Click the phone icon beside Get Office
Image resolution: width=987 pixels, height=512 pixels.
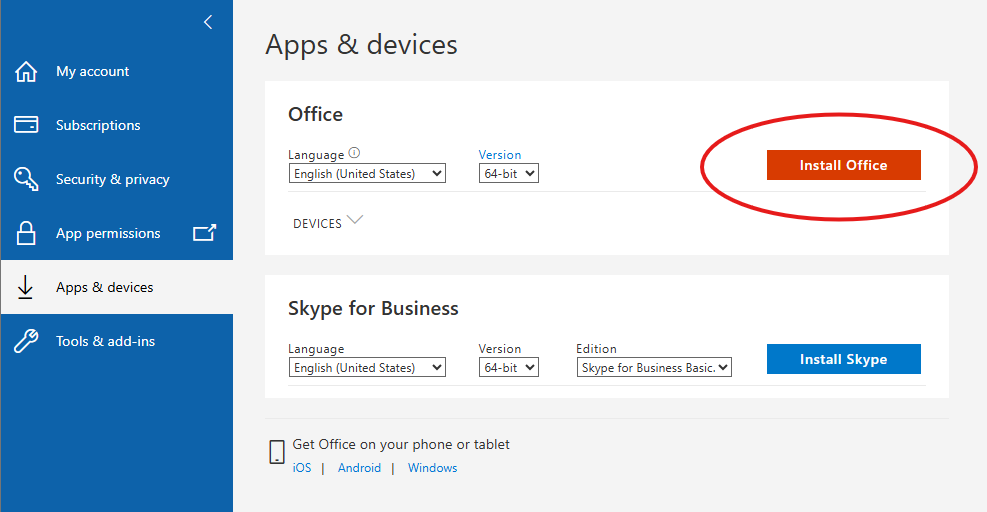point(277,452)
